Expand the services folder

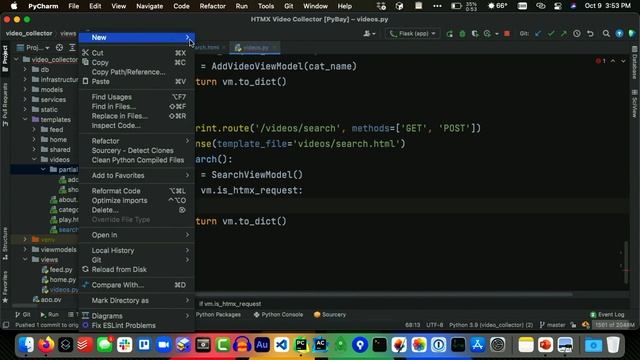[25, 99]
